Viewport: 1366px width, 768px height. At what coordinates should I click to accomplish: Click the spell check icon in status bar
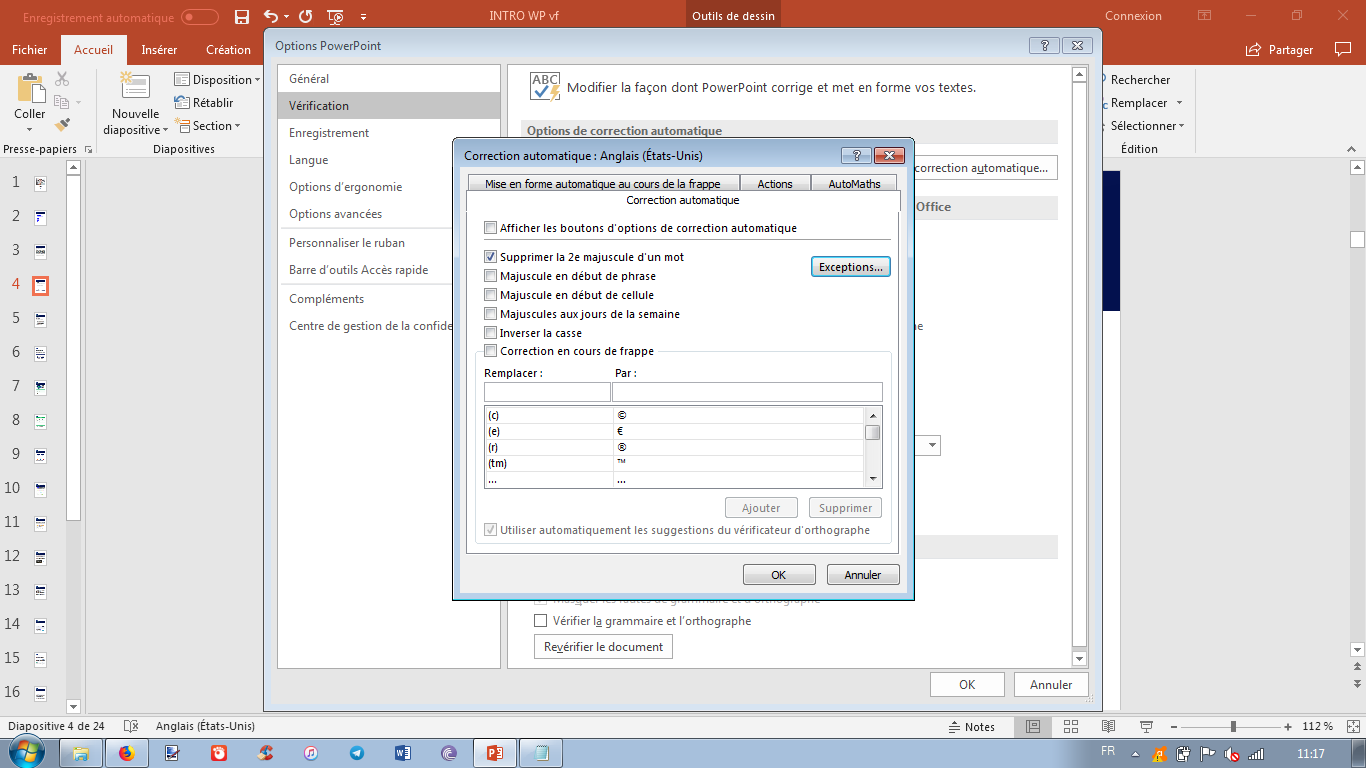130,726
